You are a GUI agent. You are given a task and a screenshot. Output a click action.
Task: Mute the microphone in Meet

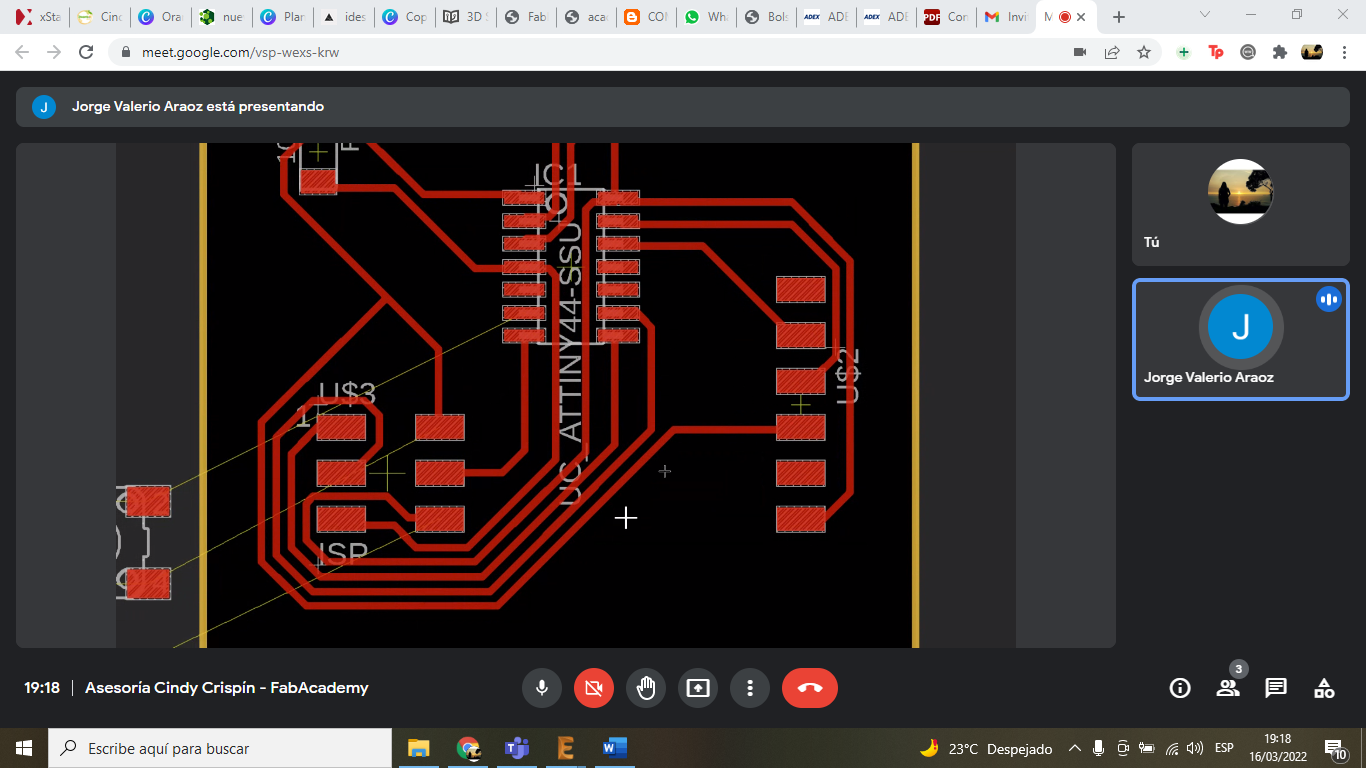tap(542, 688)
